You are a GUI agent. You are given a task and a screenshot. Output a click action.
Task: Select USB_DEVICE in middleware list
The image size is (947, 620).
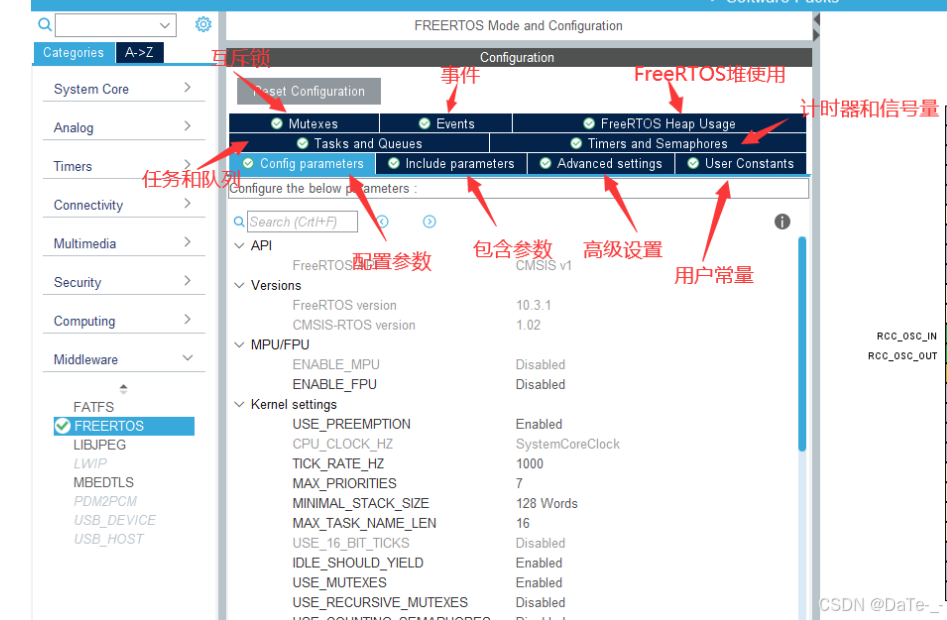[x=115, y=520]
